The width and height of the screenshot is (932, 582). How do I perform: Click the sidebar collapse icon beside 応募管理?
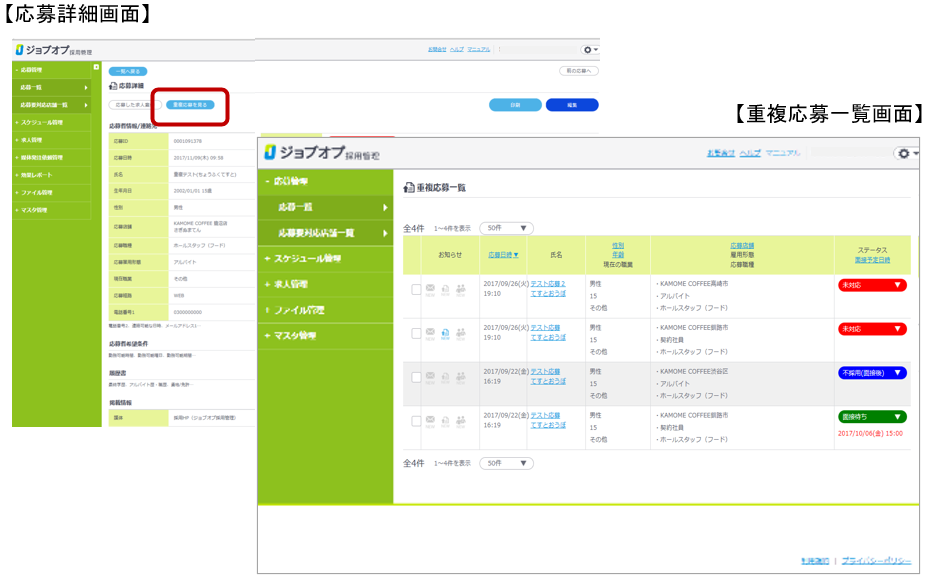(95, 67)
